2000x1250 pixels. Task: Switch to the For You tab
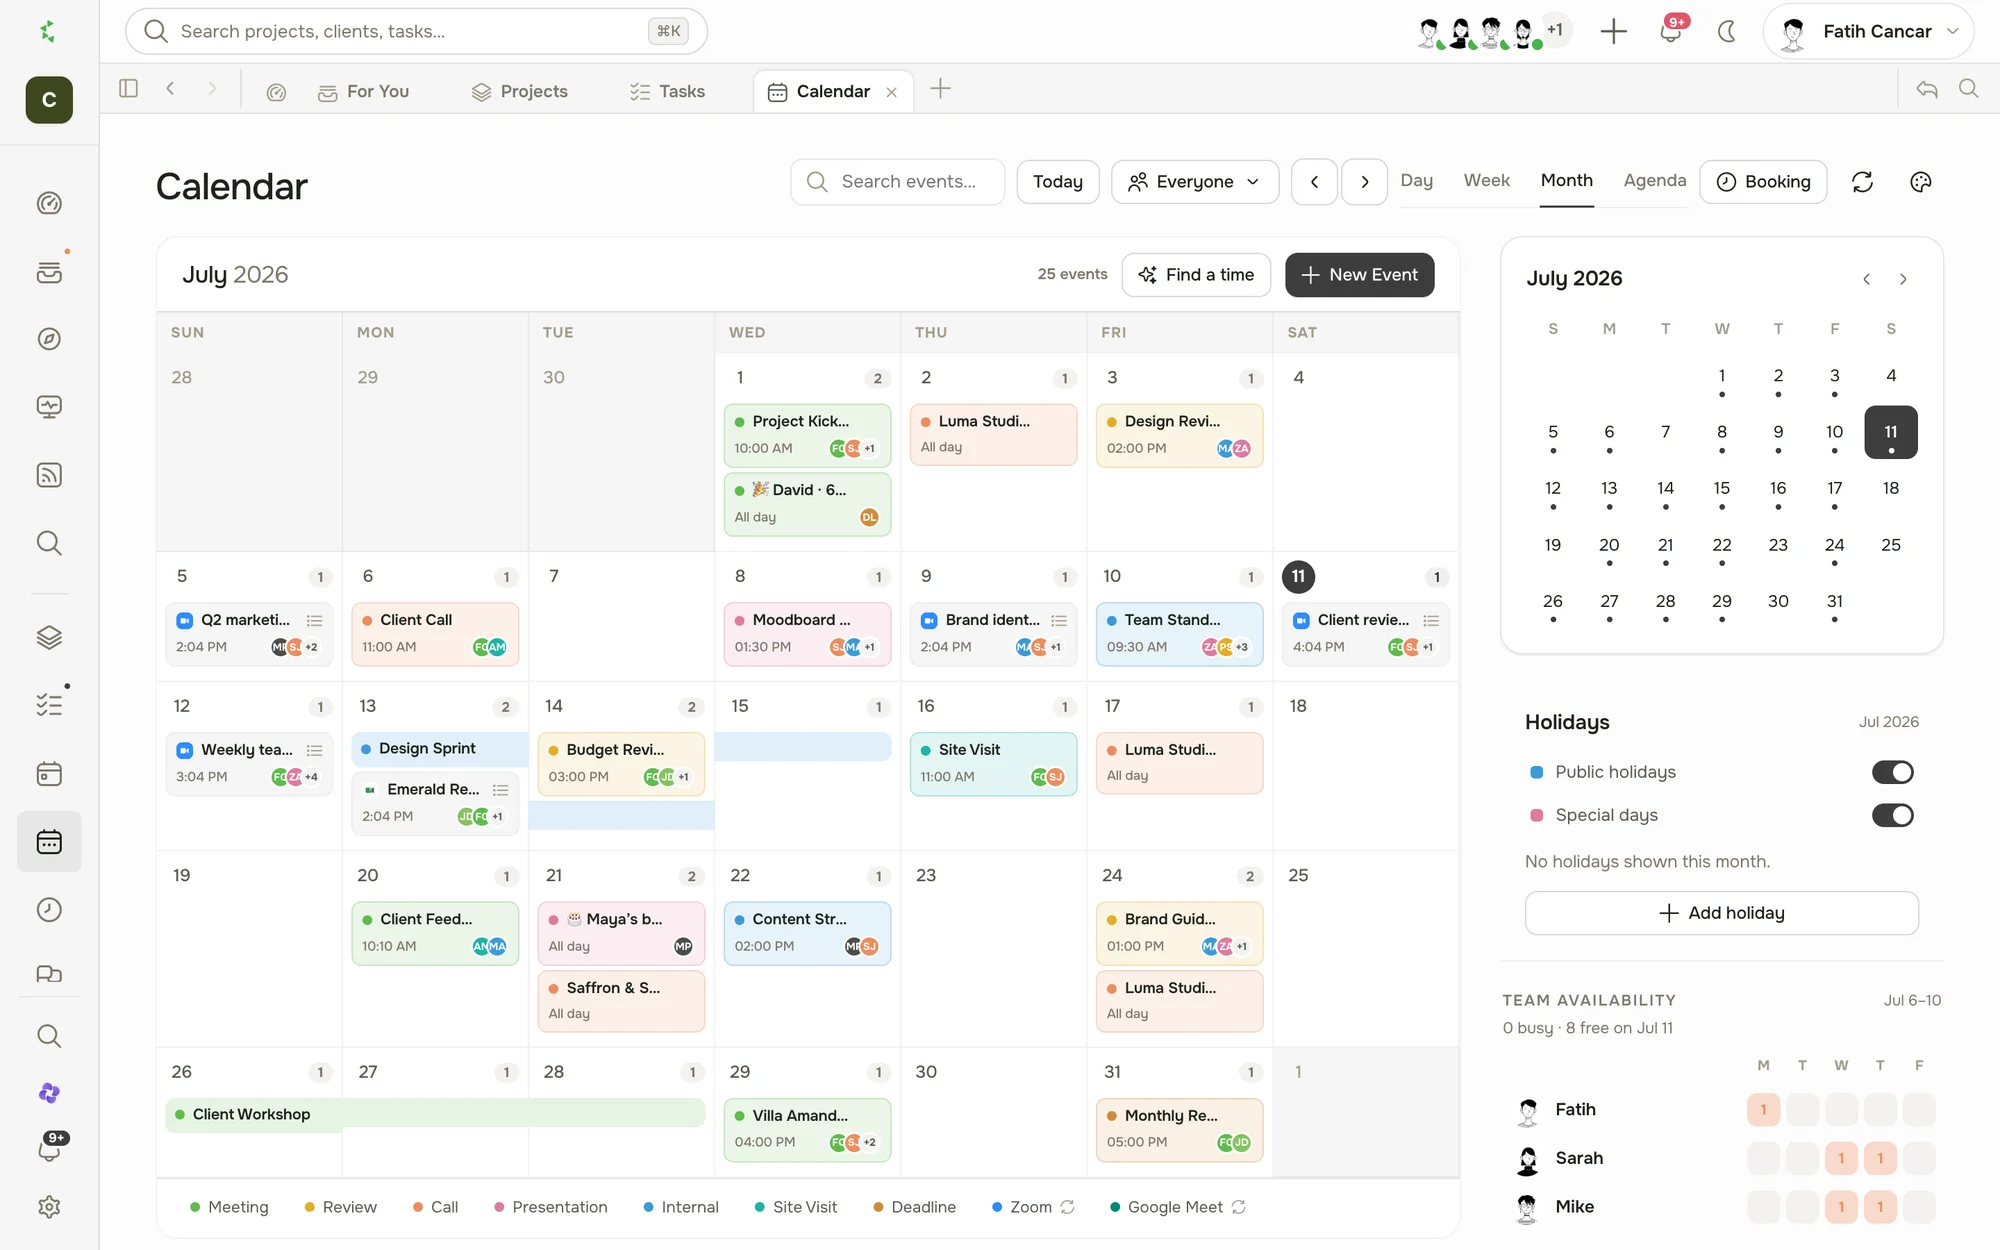[364, 91]
